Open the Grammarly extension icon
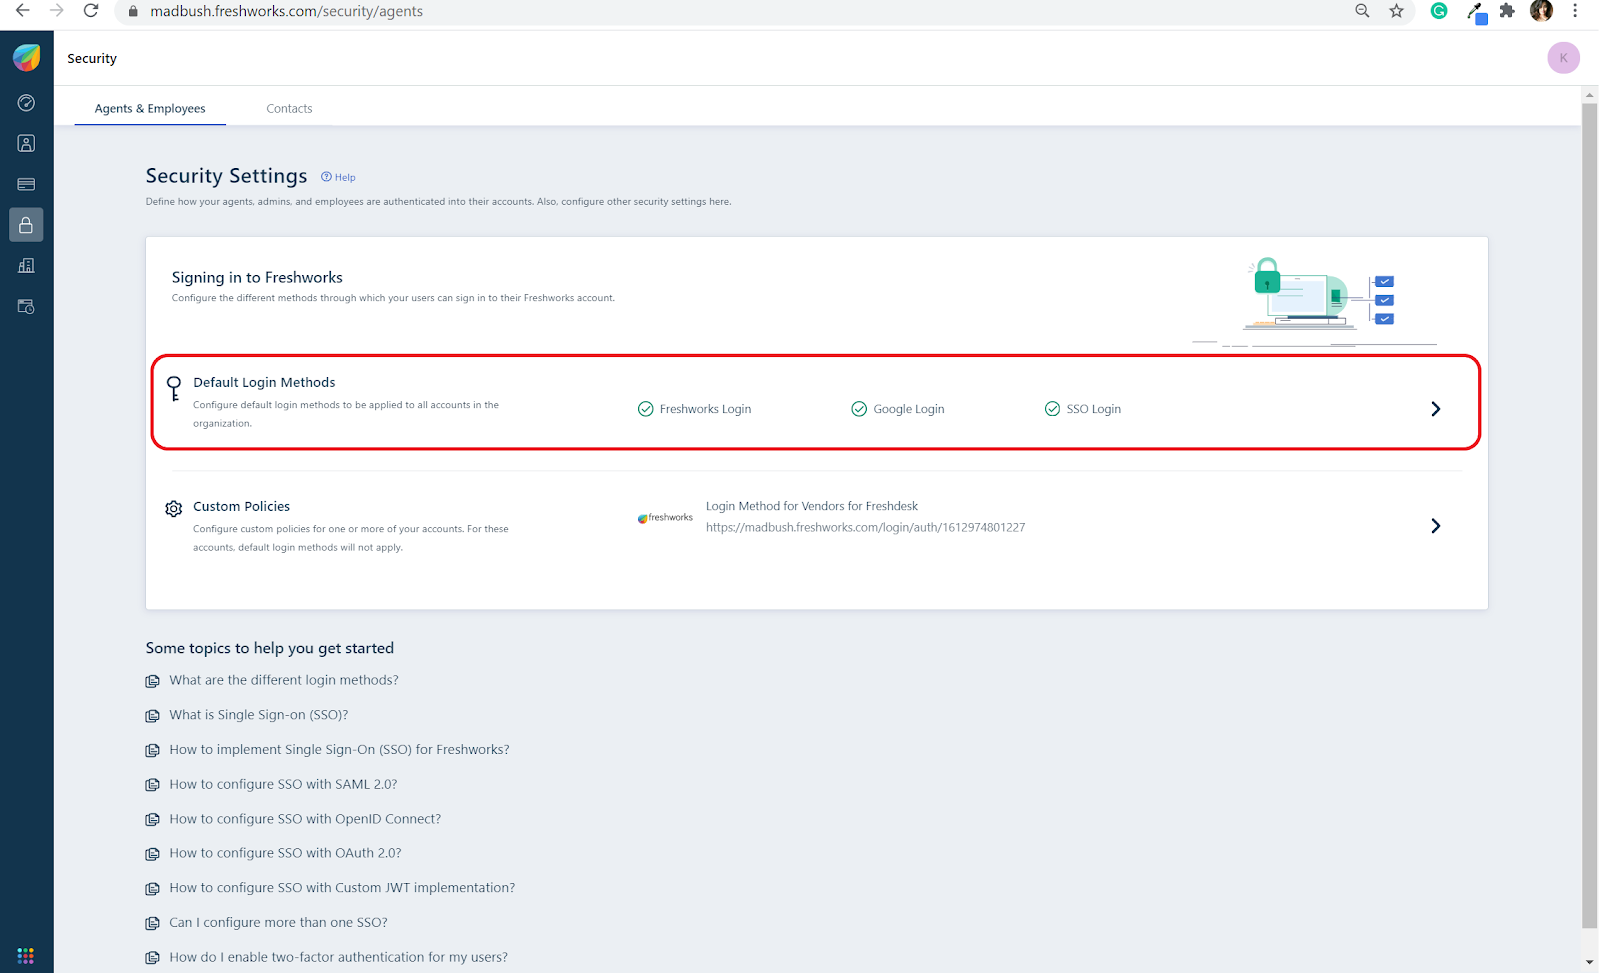Image resolution: width=1600 pixels, height=973 pixels. pyautogui.click(x=1439, y=11)
